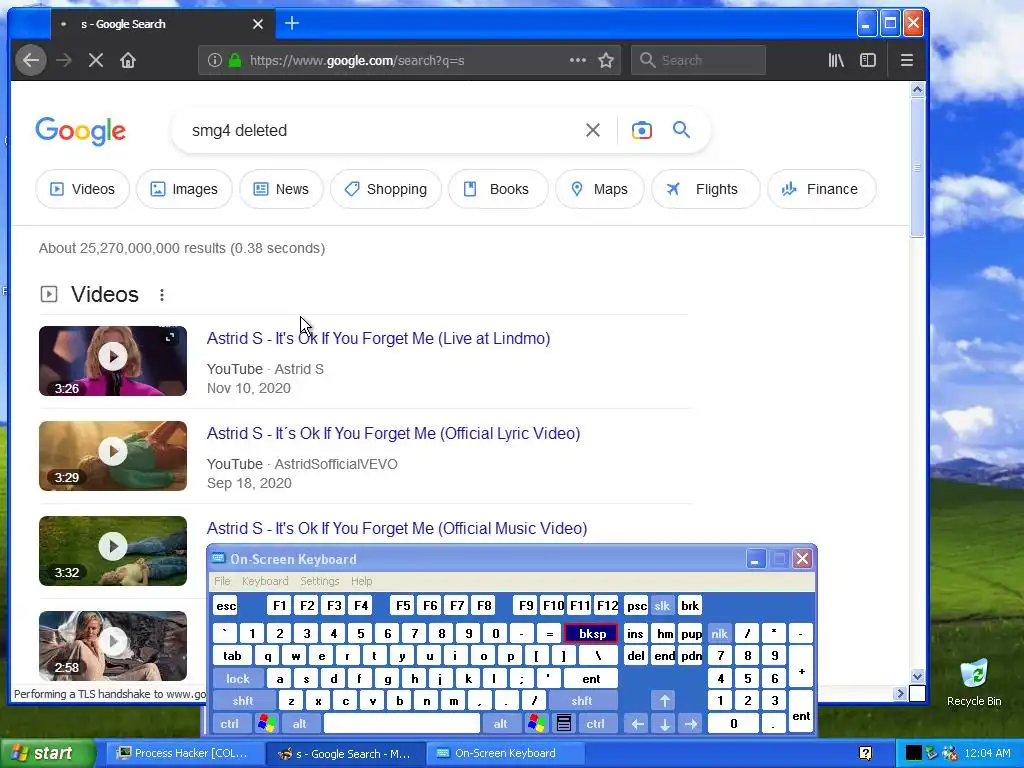Viewport: 1024px width, 768px height.
Task: Search by image camera icon
Action: point(641,130)
